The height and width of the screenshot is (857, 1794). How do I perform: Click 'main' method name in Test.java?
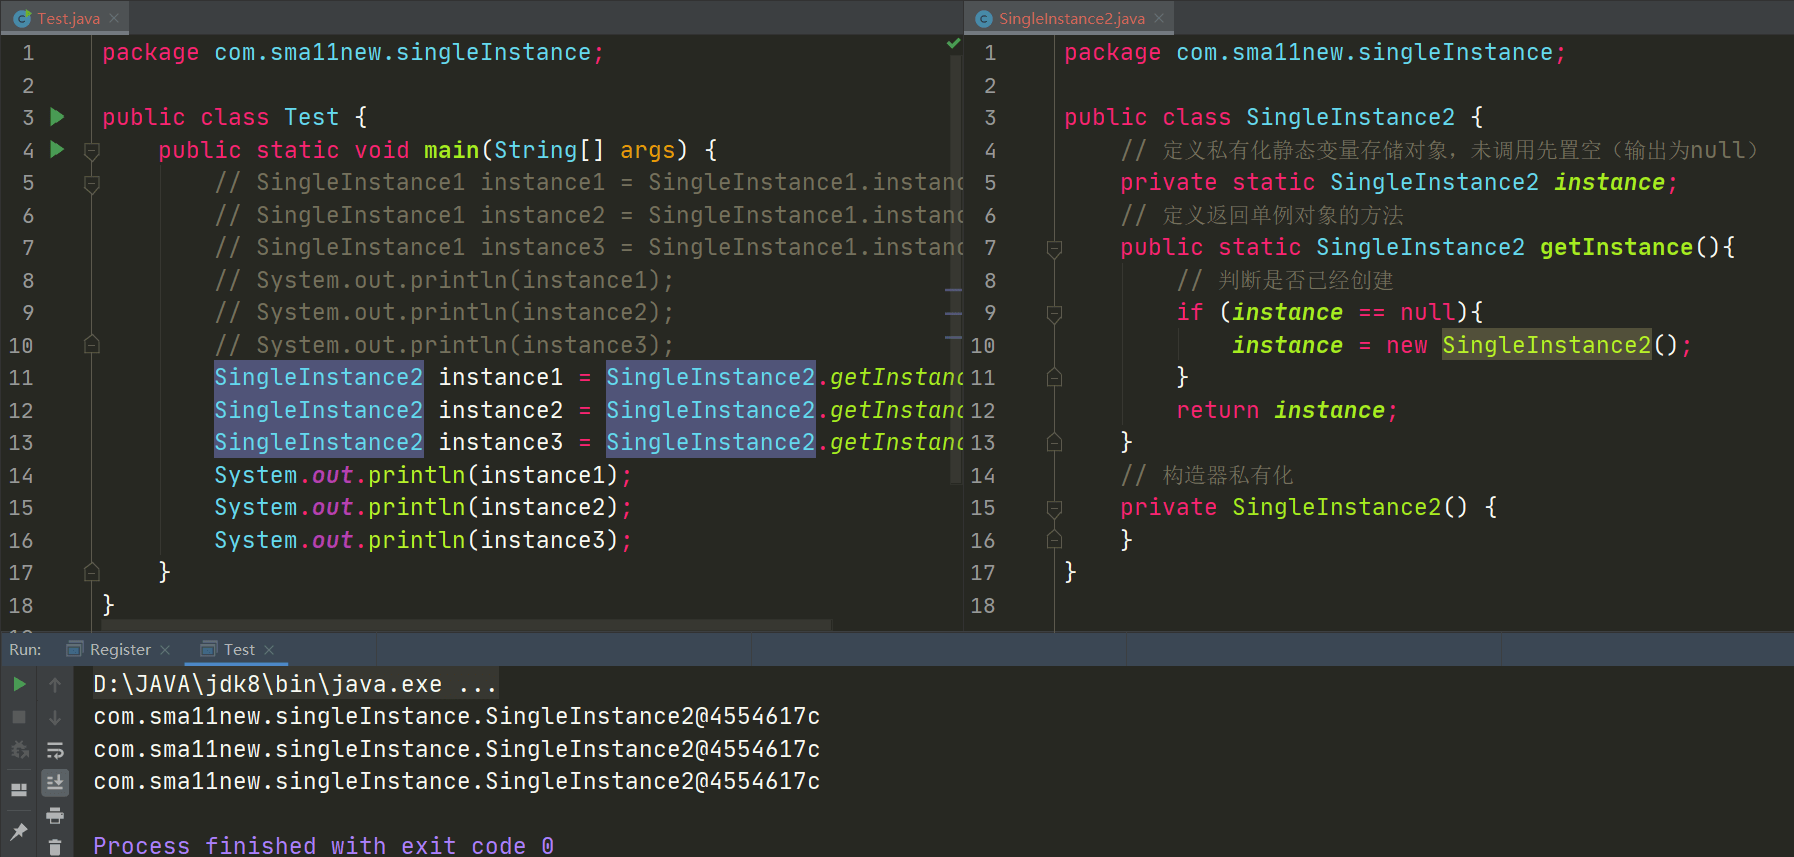[x=451, y=150]
